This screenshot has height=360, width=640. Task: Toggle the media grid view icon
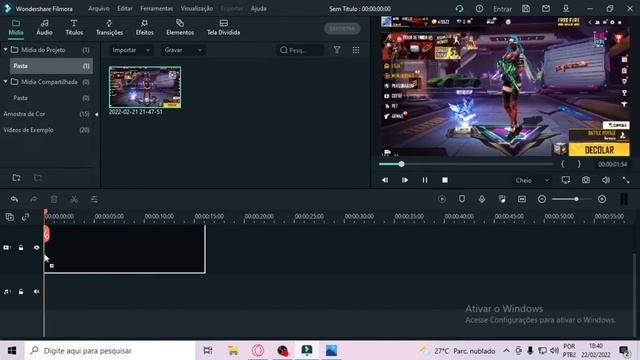click(x=356, y=50)
